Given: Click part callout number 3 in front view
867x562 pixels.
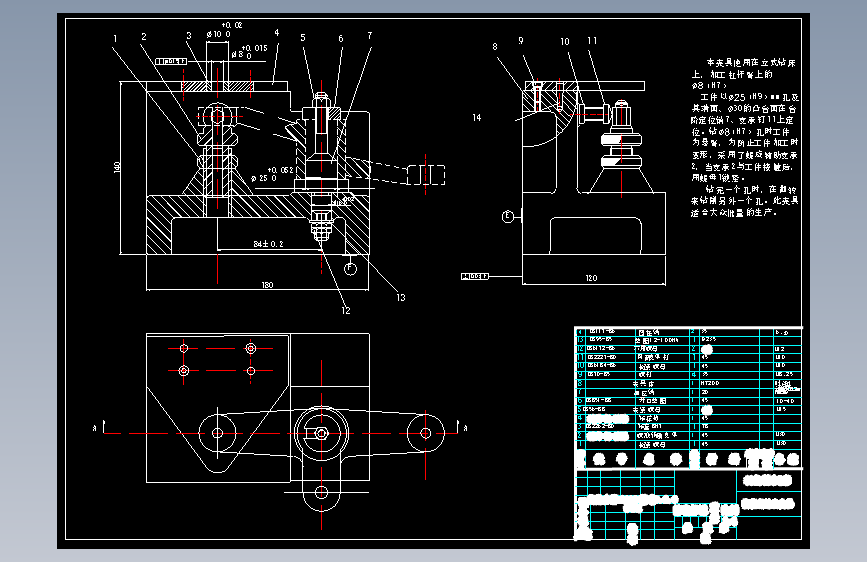Looking at the screenshot, I should coord(189,36).
